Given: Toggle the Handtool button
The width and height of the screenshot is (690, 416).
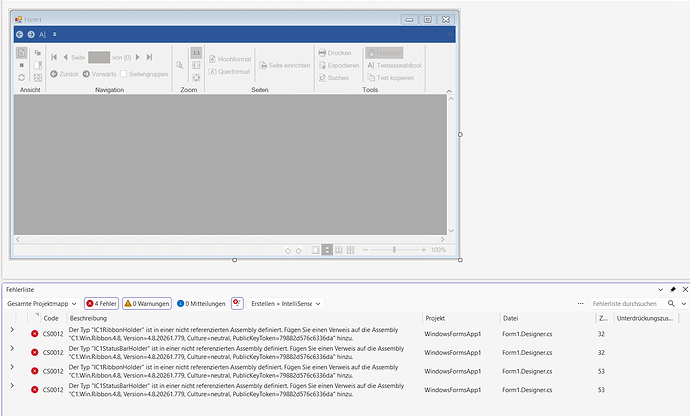Looking at the screenshot, I should 384,53.
